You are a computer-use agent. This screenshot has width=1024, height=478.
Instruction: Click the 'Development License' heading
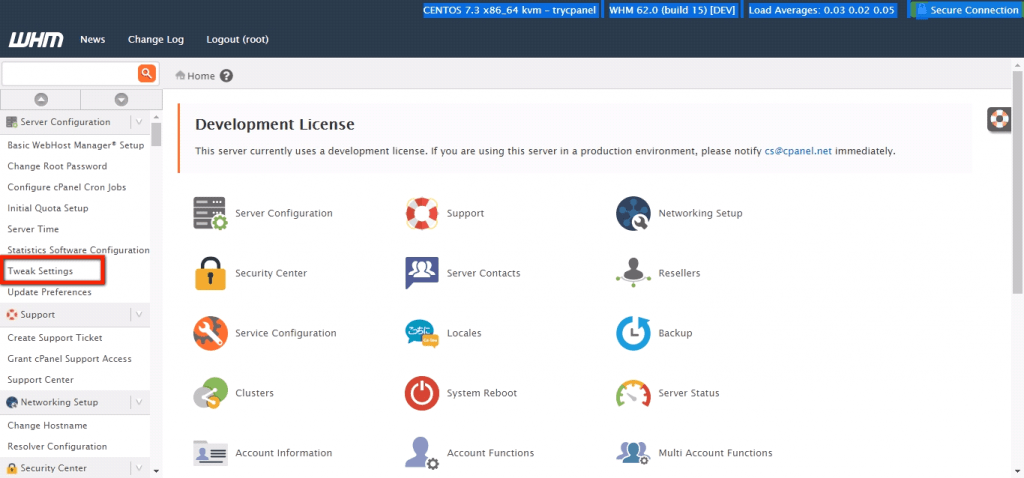[x=275, y=124]
